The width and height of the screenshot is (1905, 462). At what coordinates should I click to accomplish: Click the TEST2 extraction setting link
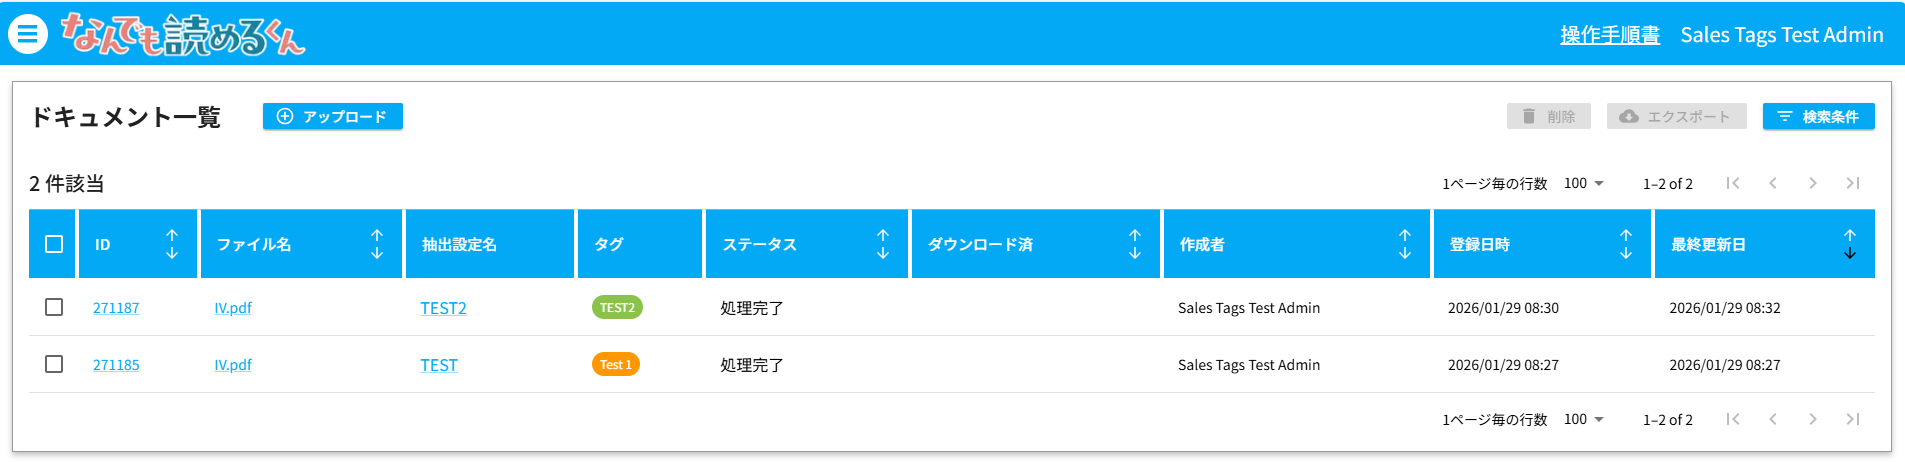[x=443, y=308]
